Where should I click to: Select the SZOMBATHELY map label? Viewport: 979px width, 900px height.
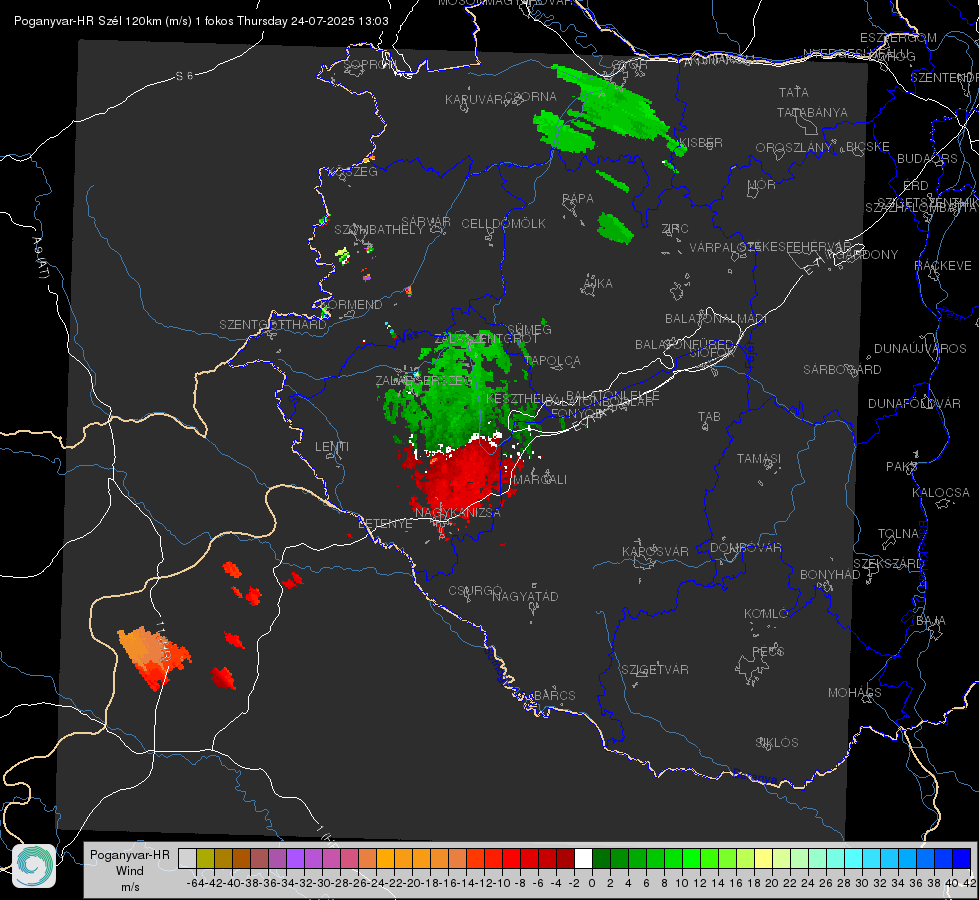tap(379, 230)
